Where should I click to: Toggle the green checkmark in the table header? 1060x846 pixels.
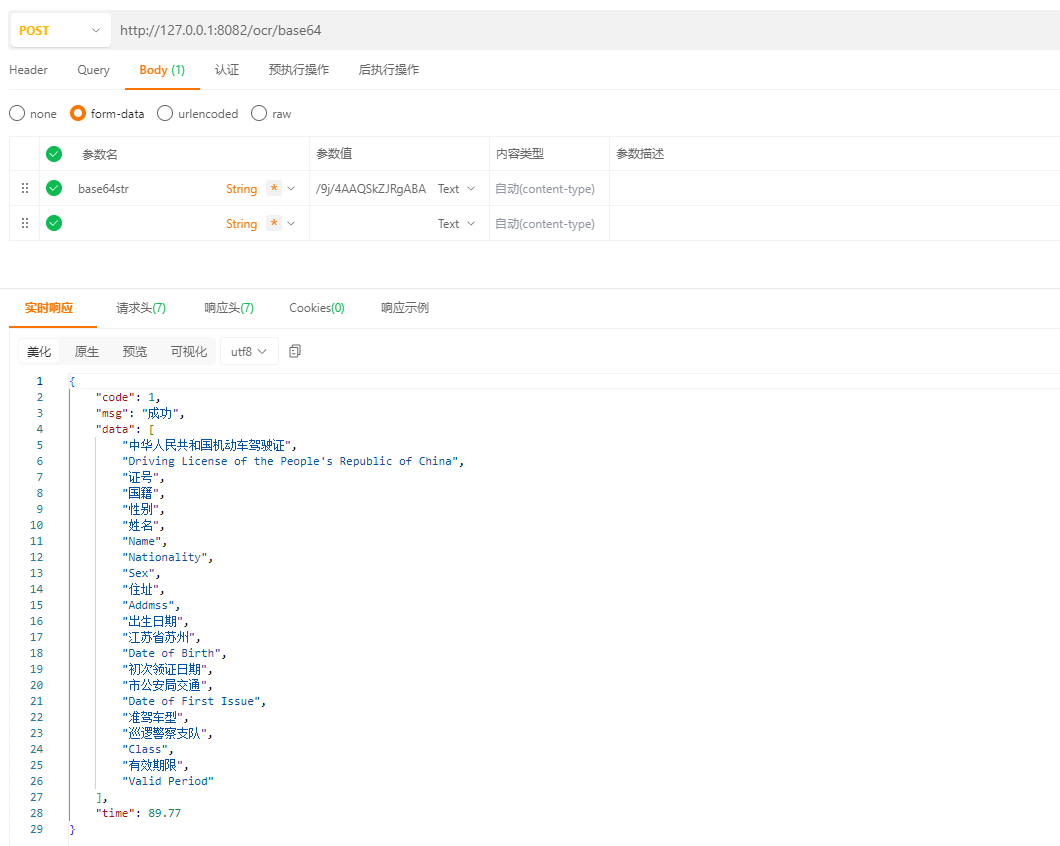point(53,153)
